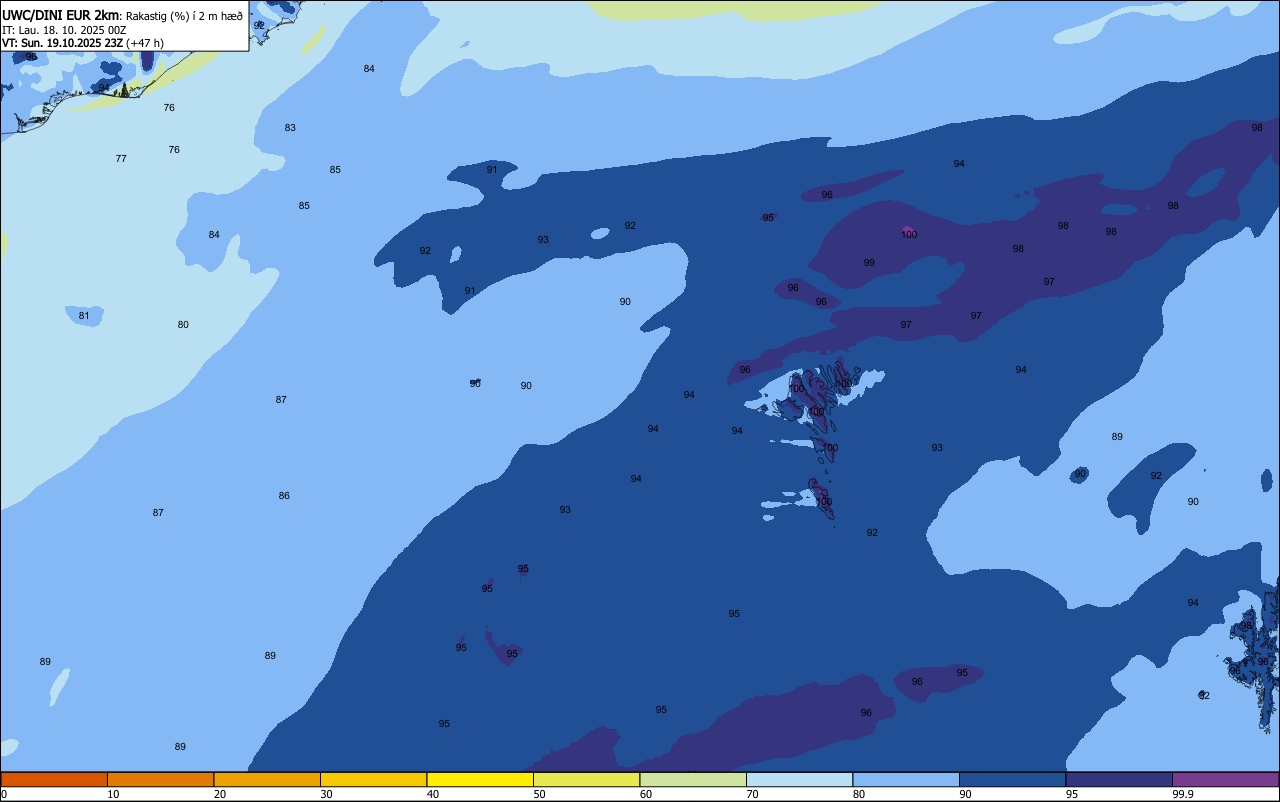1280x802 pixels.
Task: Select the 10–20 orange legend color segment
Action: tap(160, 779)
